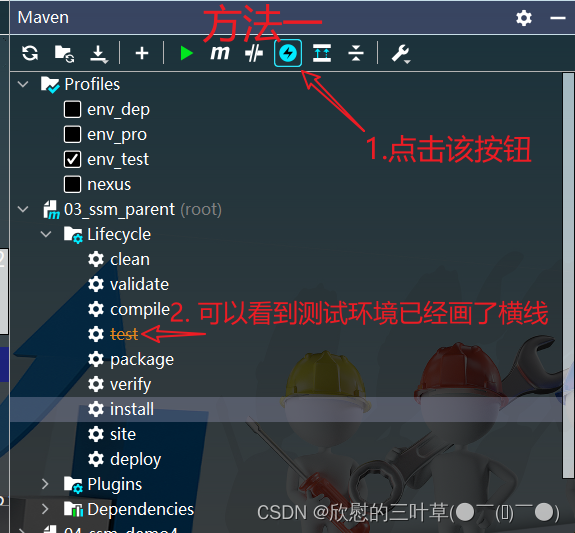Reload all Maven projects

(x=30, y=53)
